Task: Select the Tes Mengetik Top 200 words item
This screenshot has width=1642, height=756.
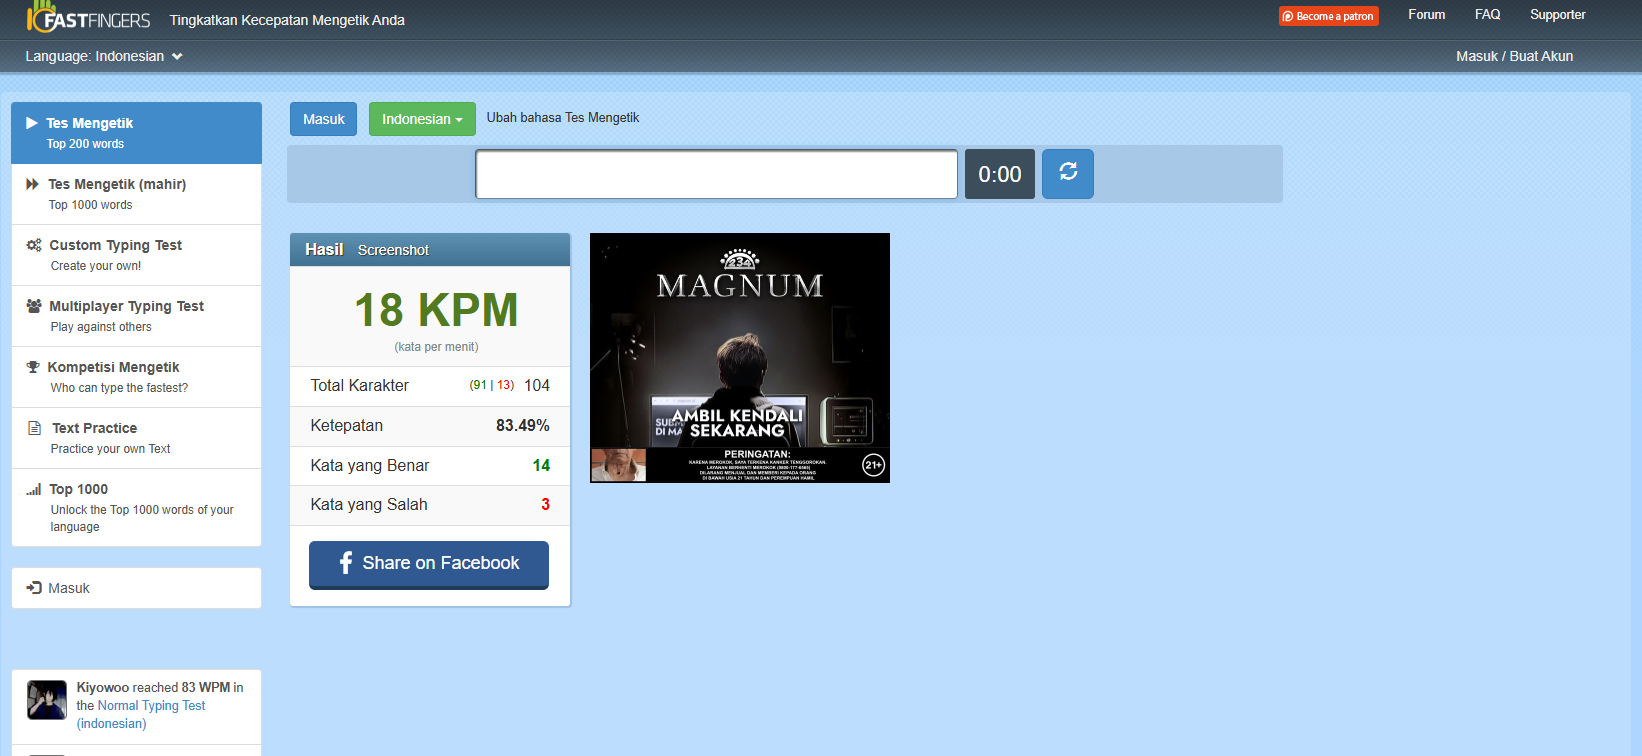Action: pyautogui.click(x=136, y=133)
